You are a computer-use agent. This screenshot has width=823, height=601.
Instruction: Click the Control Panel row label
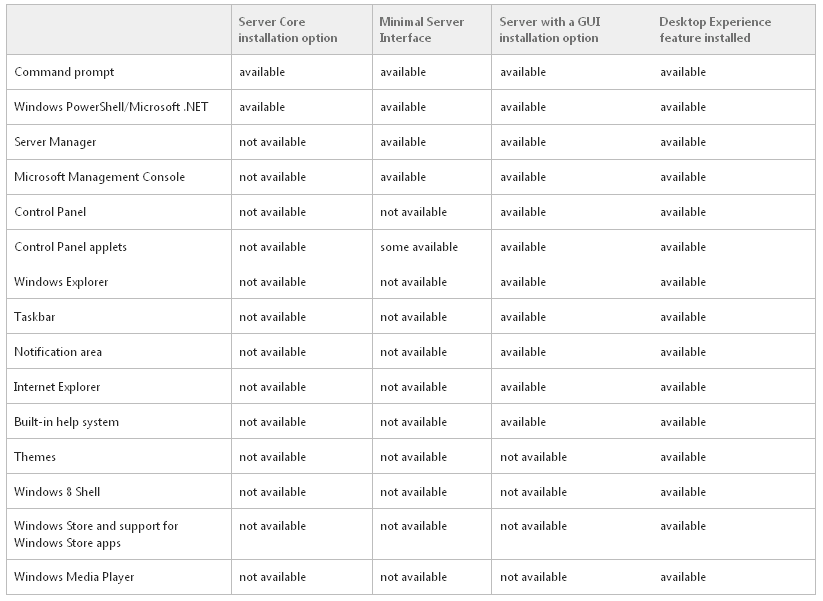(50, 212)
